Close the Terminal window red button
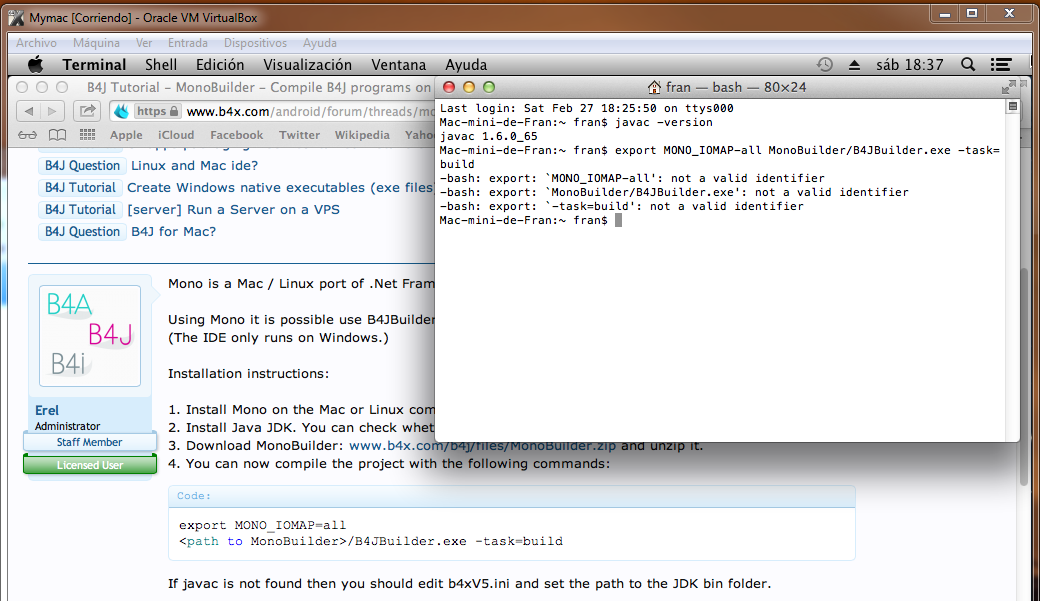 (x=449, y=87)
